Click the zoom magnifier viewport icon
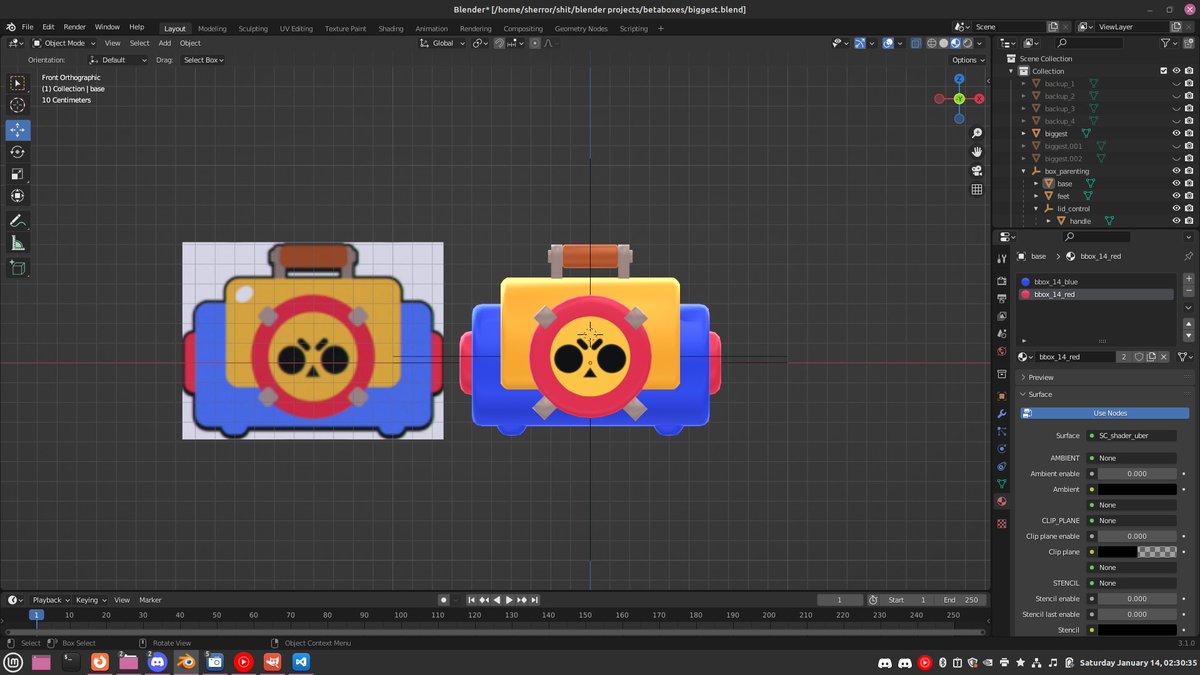1200x675 pixels. [976, 133]
